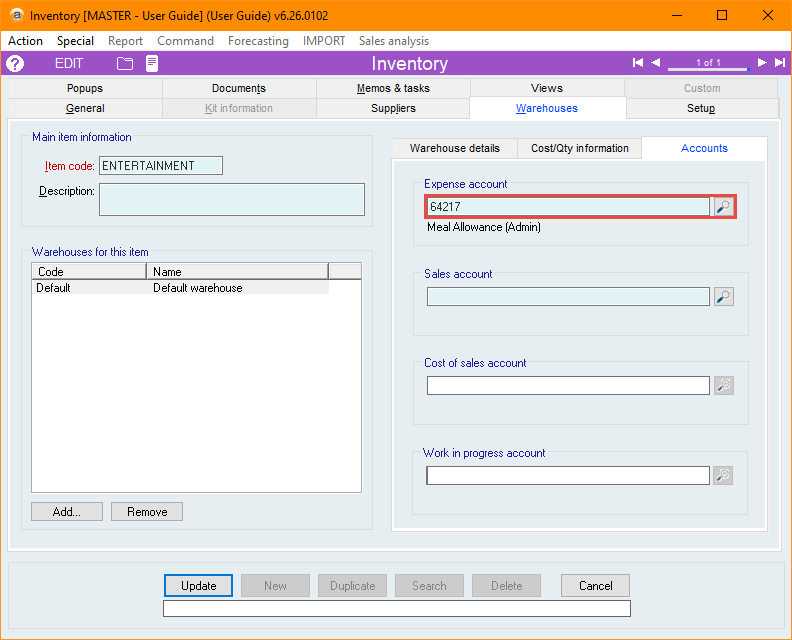This screenshot has height=640, width=792.
Task: Maximize the Inventory window
Action: click(722, 16)
